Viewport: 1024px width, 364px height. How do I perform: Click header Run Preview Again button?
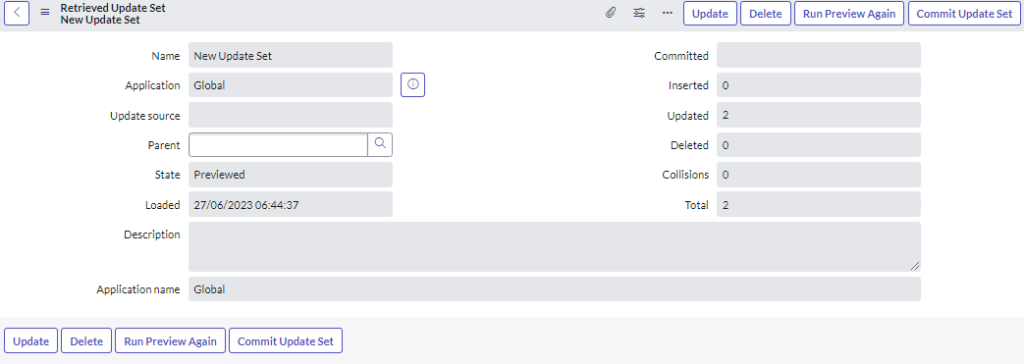(x=849, y=14)
